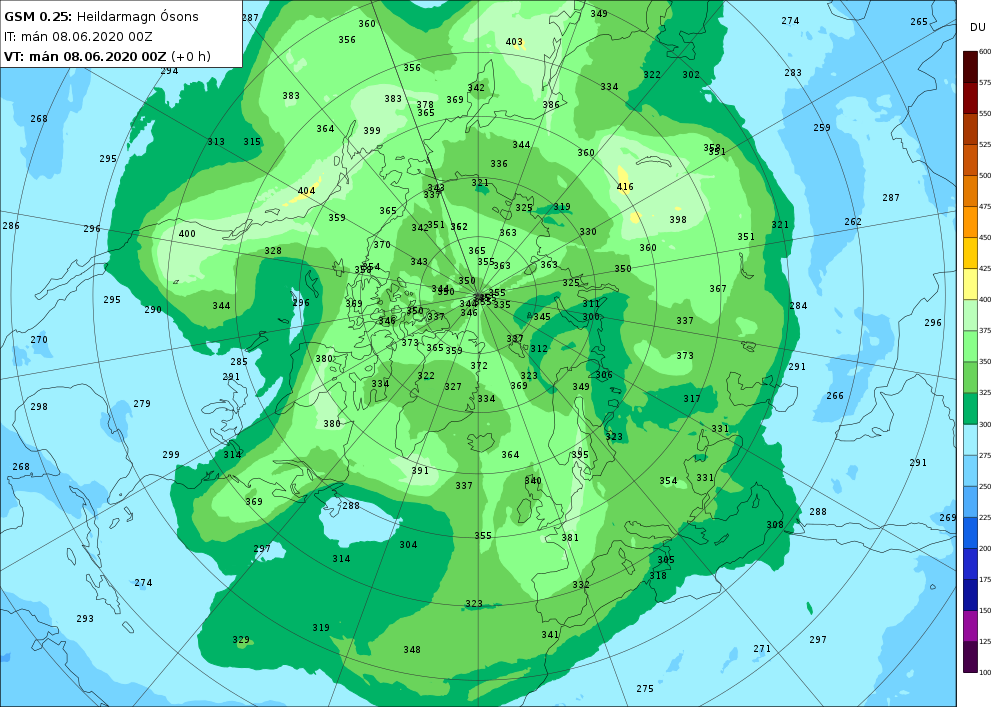Click the "475" legend tick label
This screenshot has width=1000, height=707.
[x=985, y=207]
